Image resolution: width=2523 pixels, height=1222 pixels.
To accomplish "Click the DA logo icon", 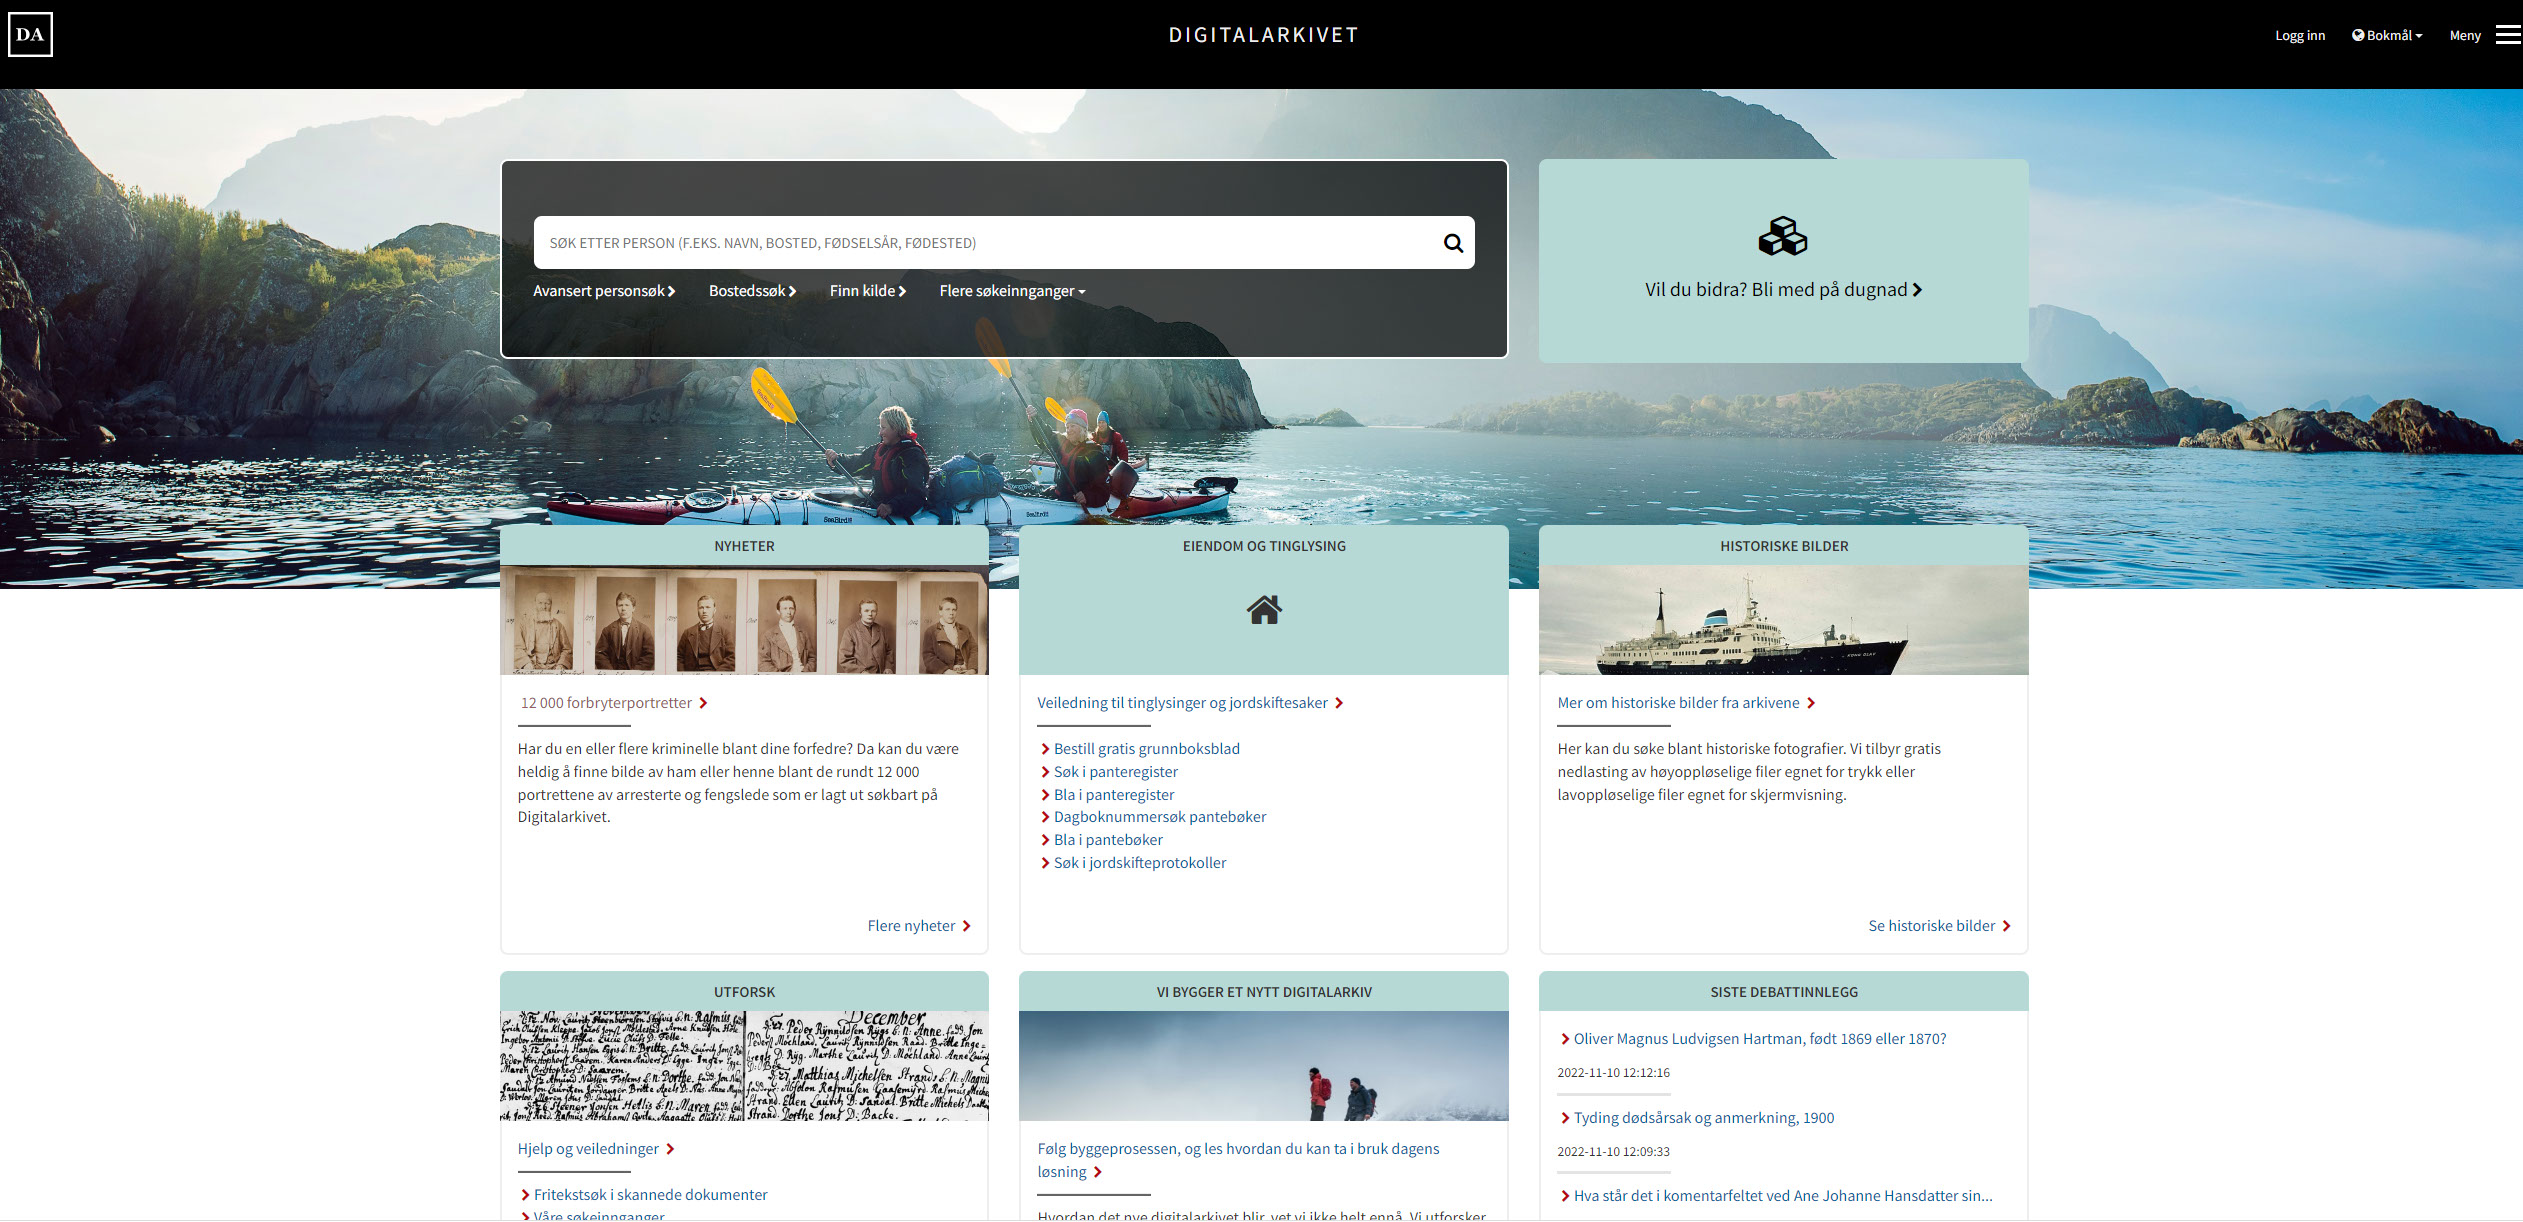I will 30,35.
